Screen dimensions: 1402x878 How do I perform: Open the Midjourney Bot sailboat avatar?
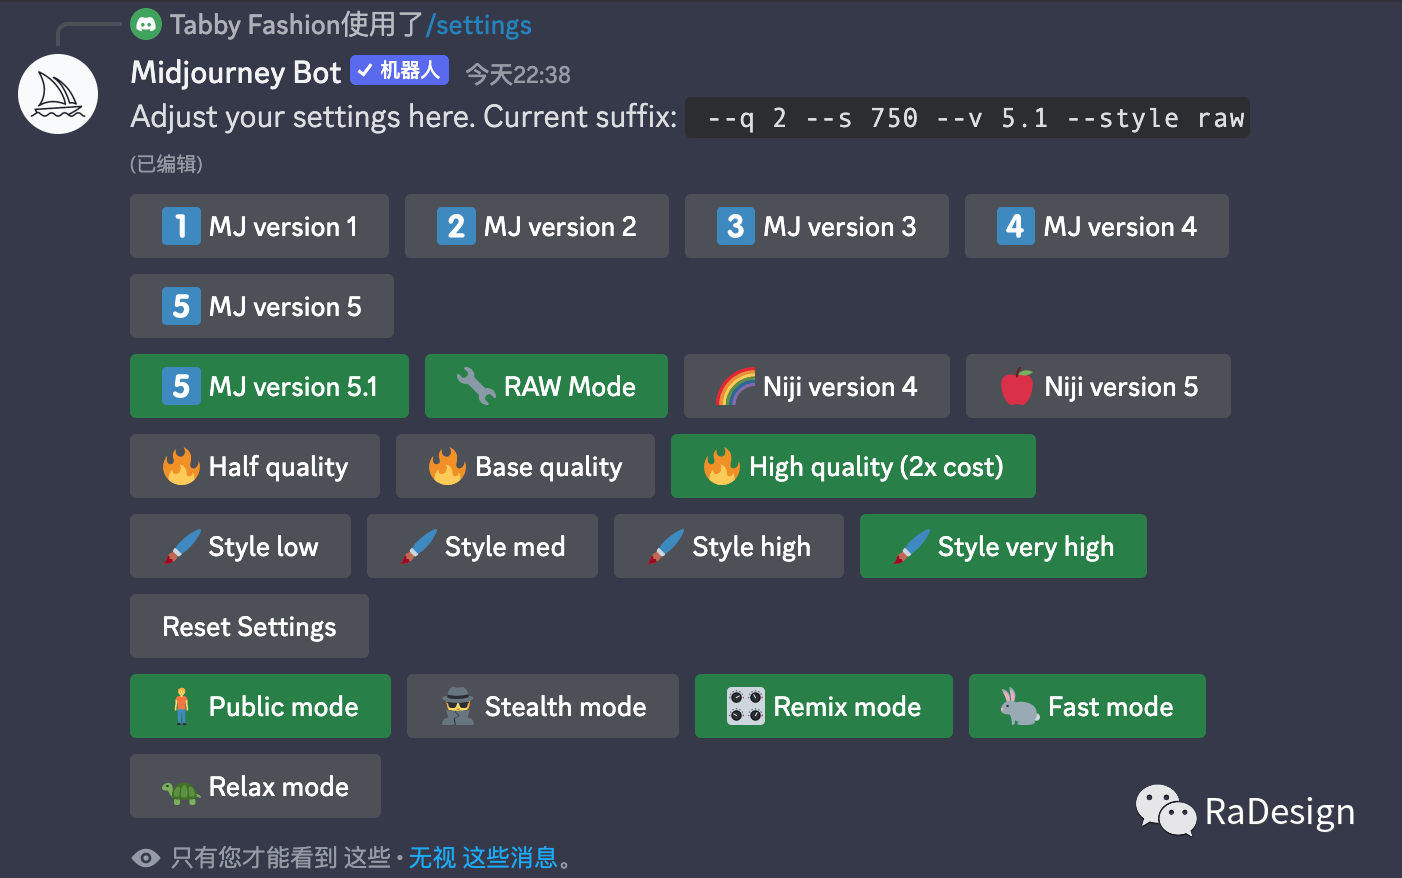[x=58, y=94]
